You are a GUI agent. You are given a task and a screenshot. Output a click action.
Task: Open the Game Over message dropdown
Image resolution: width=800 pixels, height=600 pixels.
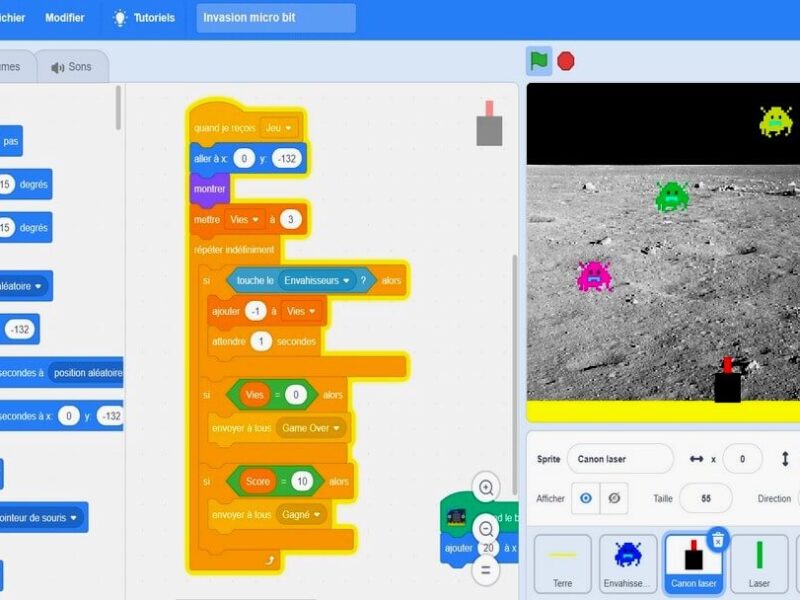(311, 428)
